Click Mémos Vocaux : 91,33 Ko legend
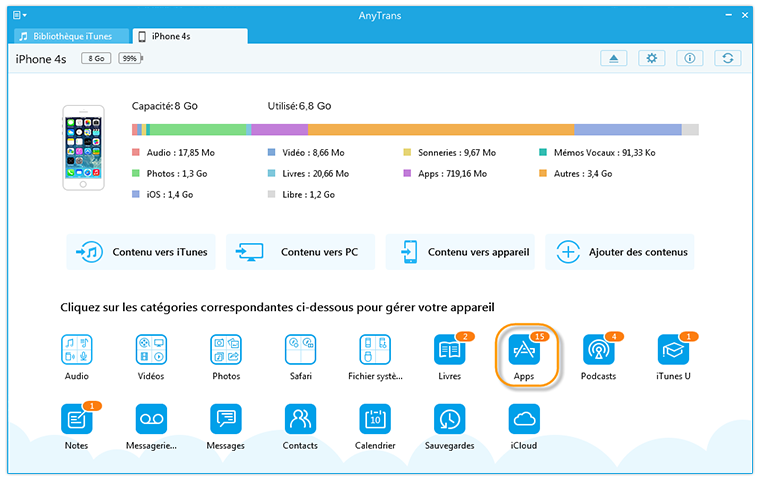Image resolution: width=760 pixels, height=481 pixels. (x=597, y=153)
